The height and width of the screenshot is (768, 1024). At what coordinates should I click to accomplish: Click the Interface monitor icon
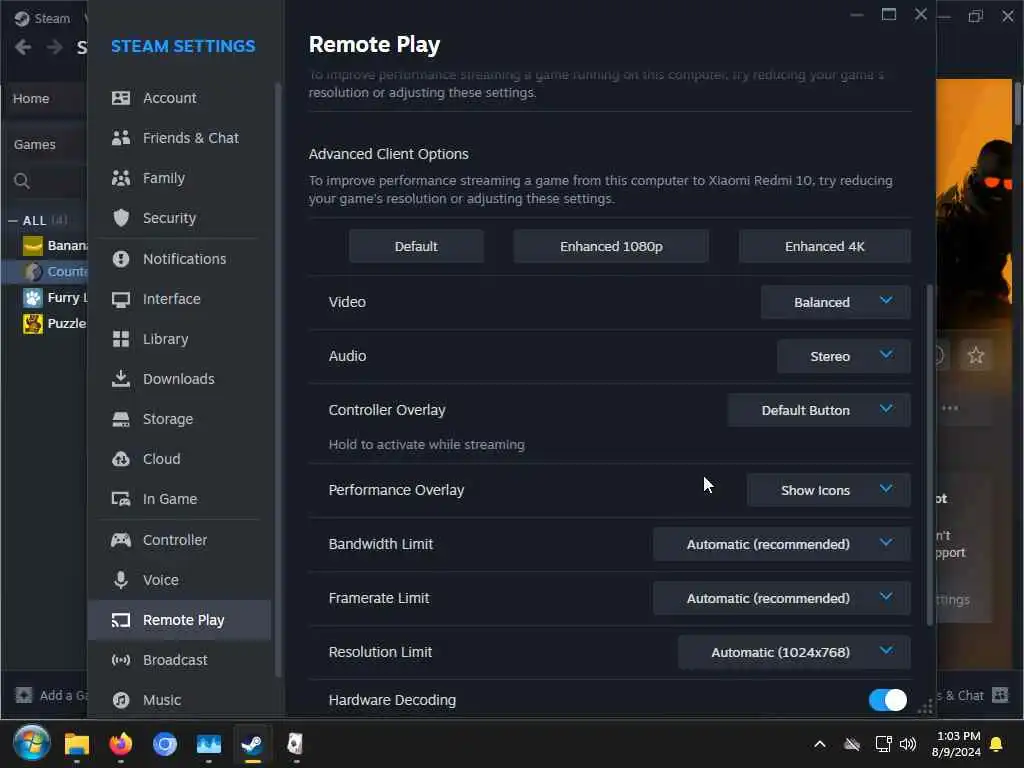tap(121, 299)
